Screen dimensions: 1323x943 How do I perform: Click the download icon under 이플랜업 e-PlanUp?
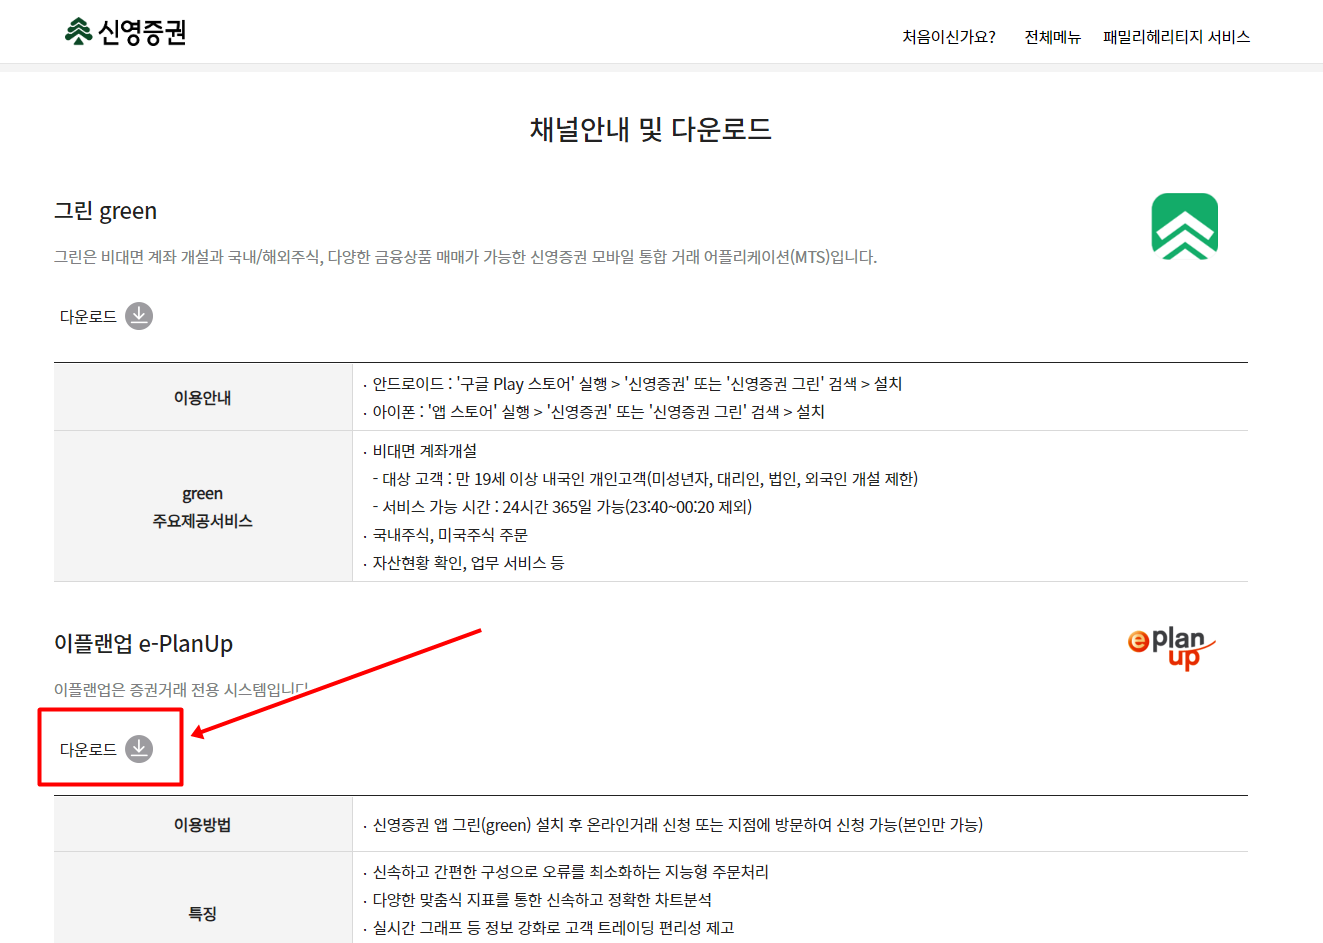click(139, 749)
